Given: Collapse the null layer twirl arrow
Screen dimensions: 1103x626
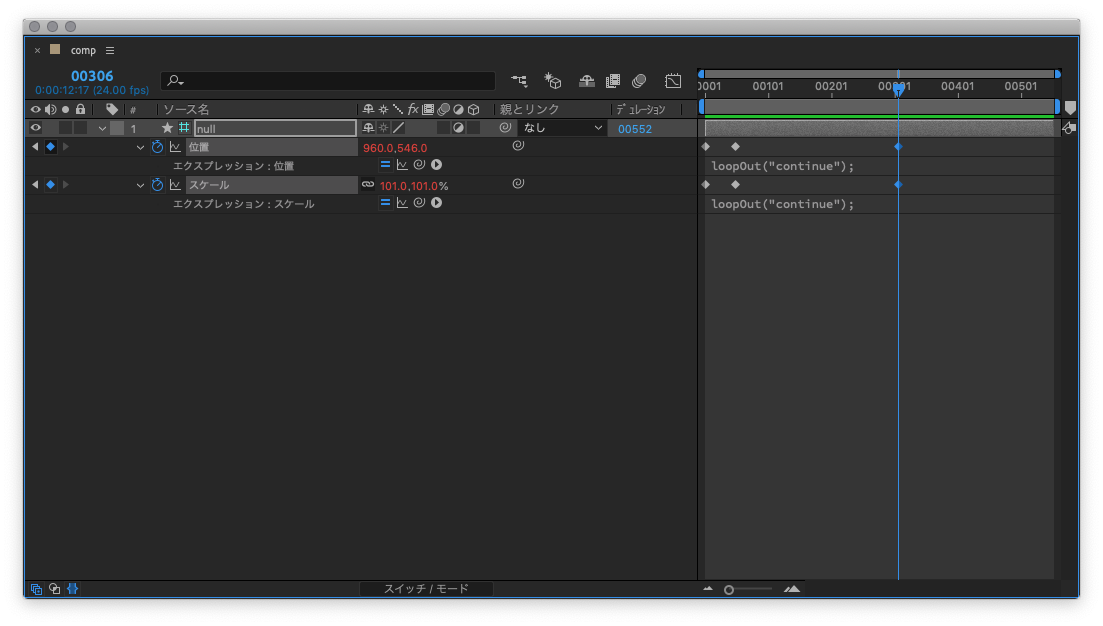Looking at the screenshot, I should tap(103, 129).
